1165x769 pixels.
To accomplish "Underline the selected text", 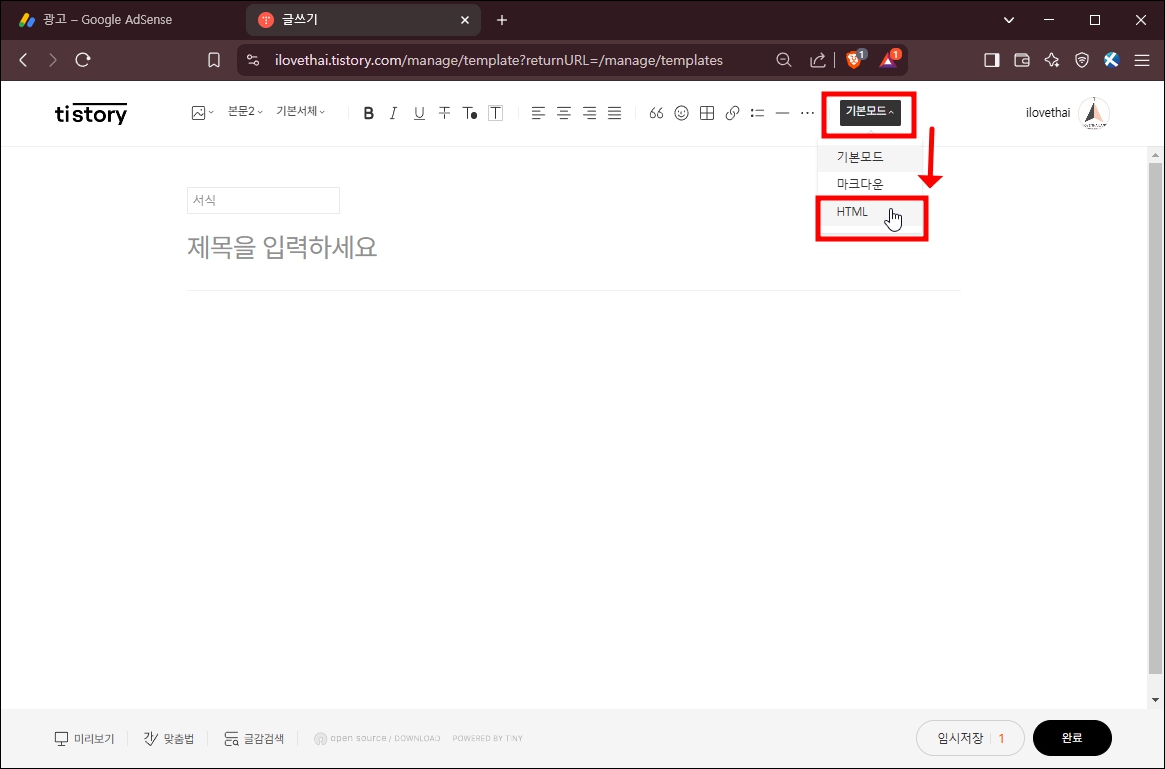I will coord(419,112).
